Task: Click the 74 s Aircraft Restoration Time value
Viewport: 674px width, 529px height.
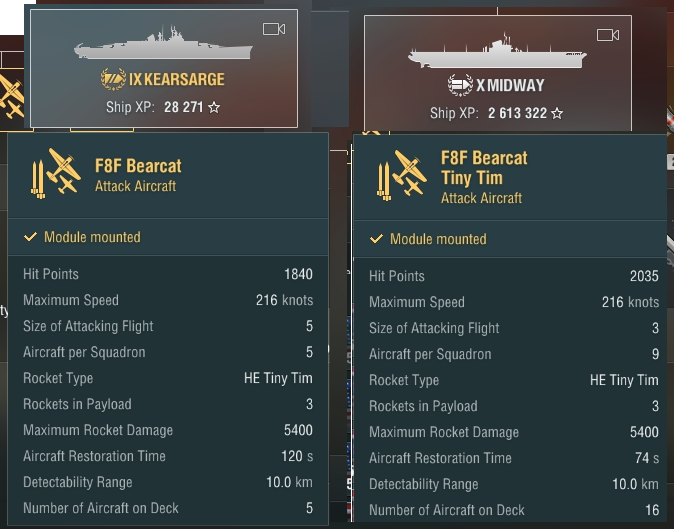Action: [x=648, y=458]
